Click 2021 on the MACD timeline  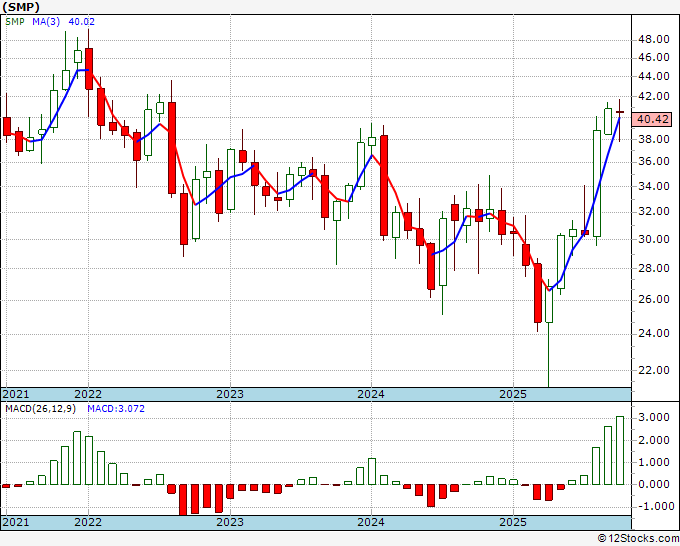[16, 522]
